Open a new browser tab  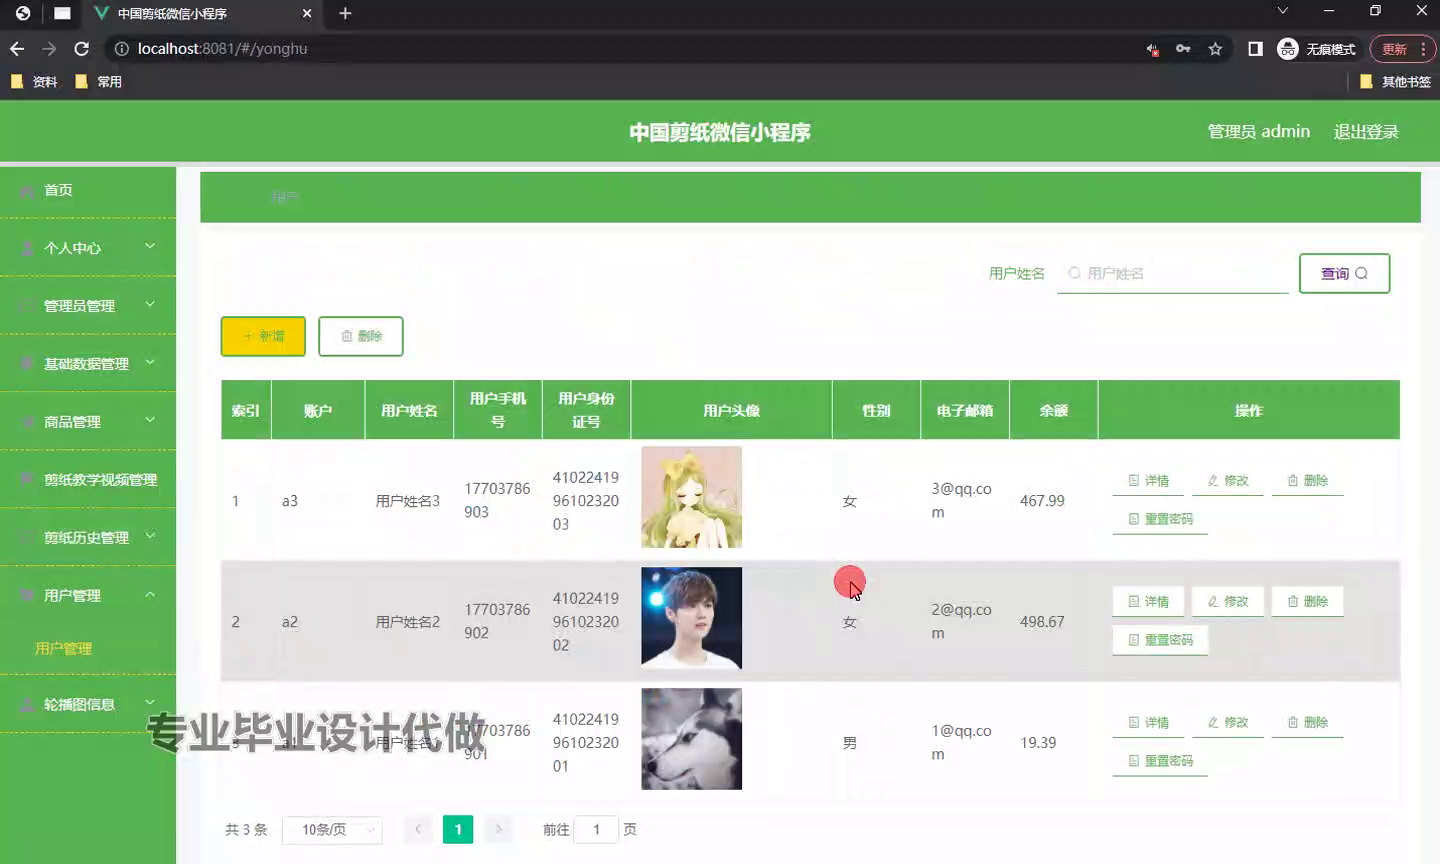tap(345, 13)
